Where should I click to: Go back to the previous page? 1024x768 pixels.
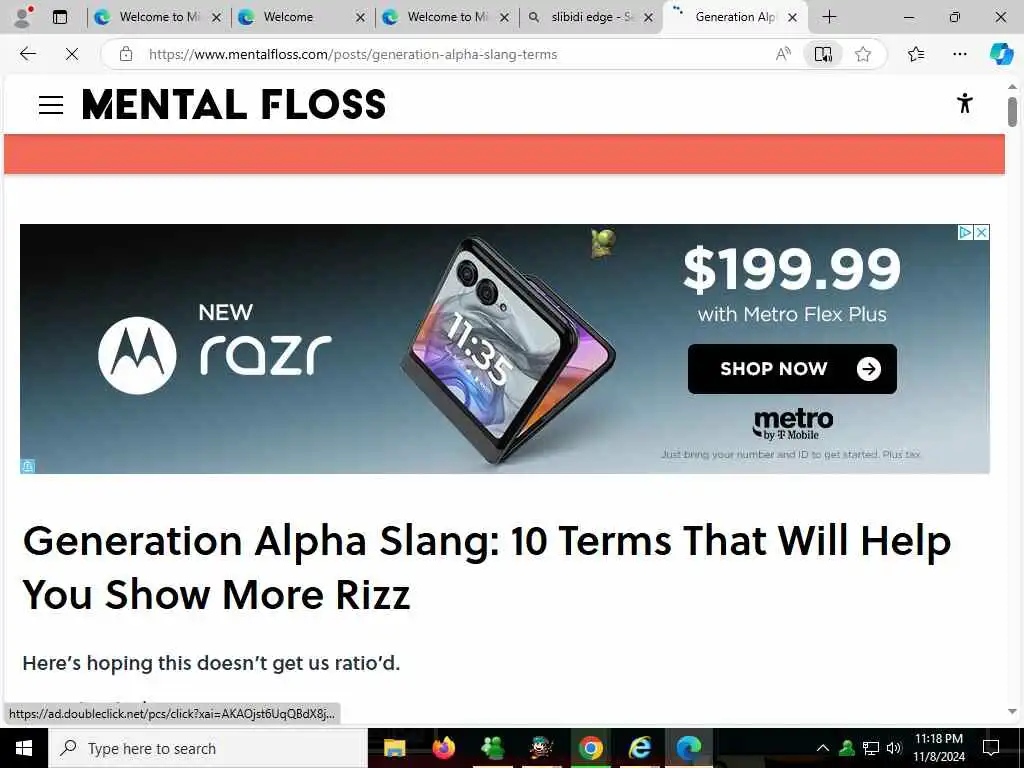(27, 54)
